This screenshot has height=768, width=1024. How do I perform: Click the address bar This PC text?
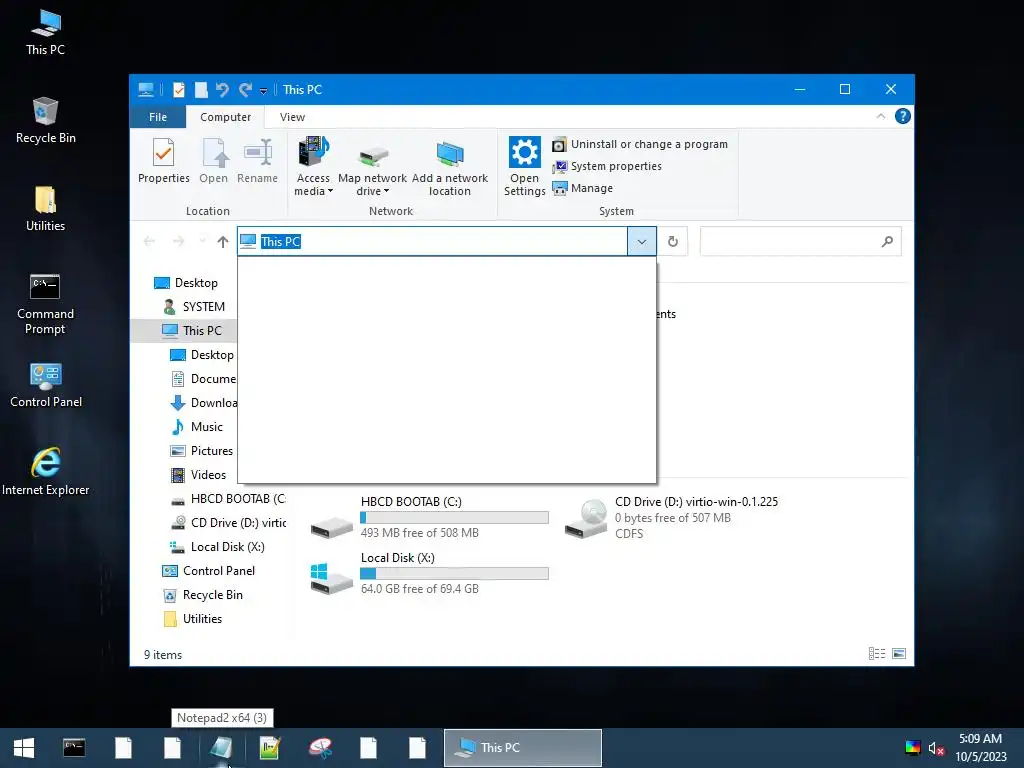[x=280, y=242]
